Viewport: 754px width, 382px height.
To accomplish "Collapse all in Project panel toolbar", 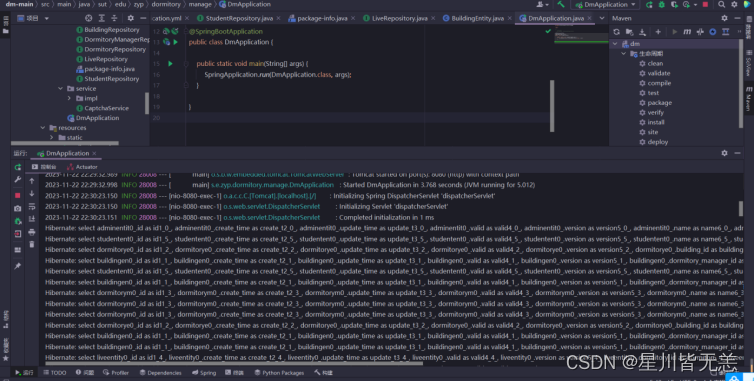I will click(114, 18).
